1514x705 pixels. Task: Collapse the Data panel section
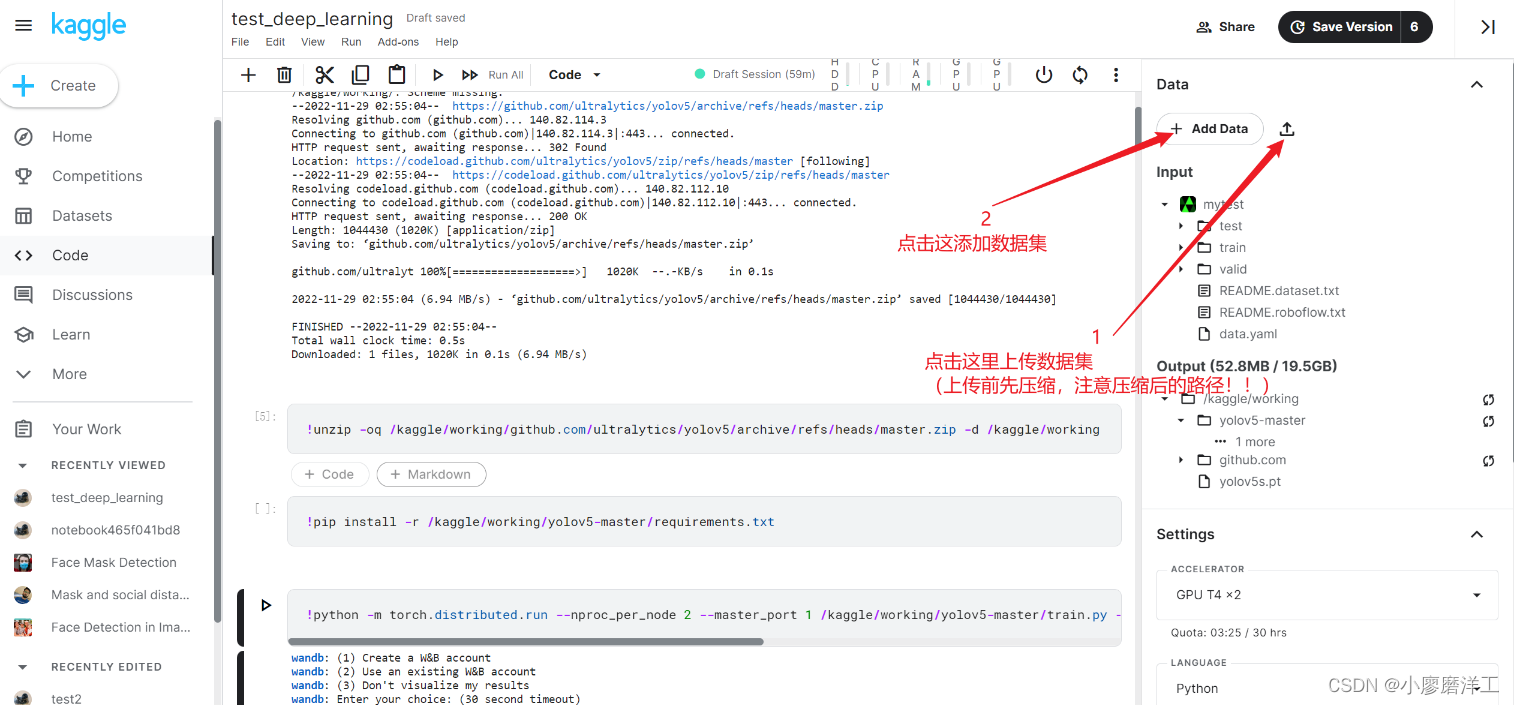pos(1477,85)
